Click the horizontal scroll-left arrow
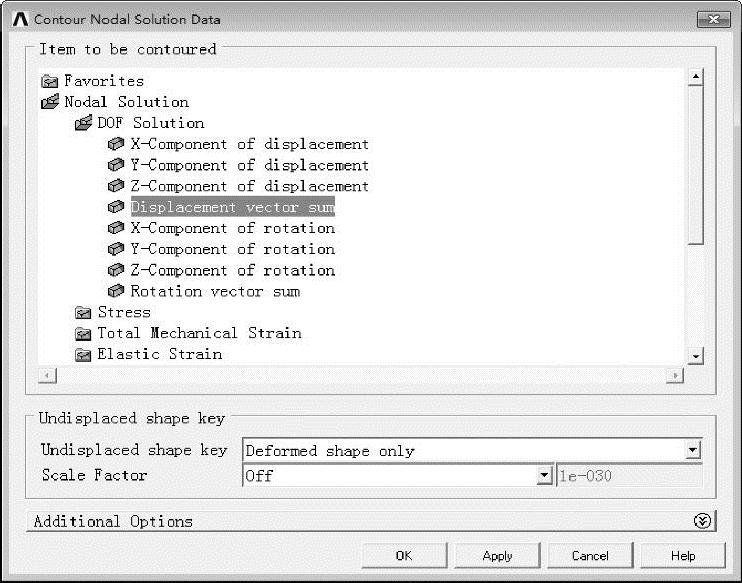 [x=47, y=375]
